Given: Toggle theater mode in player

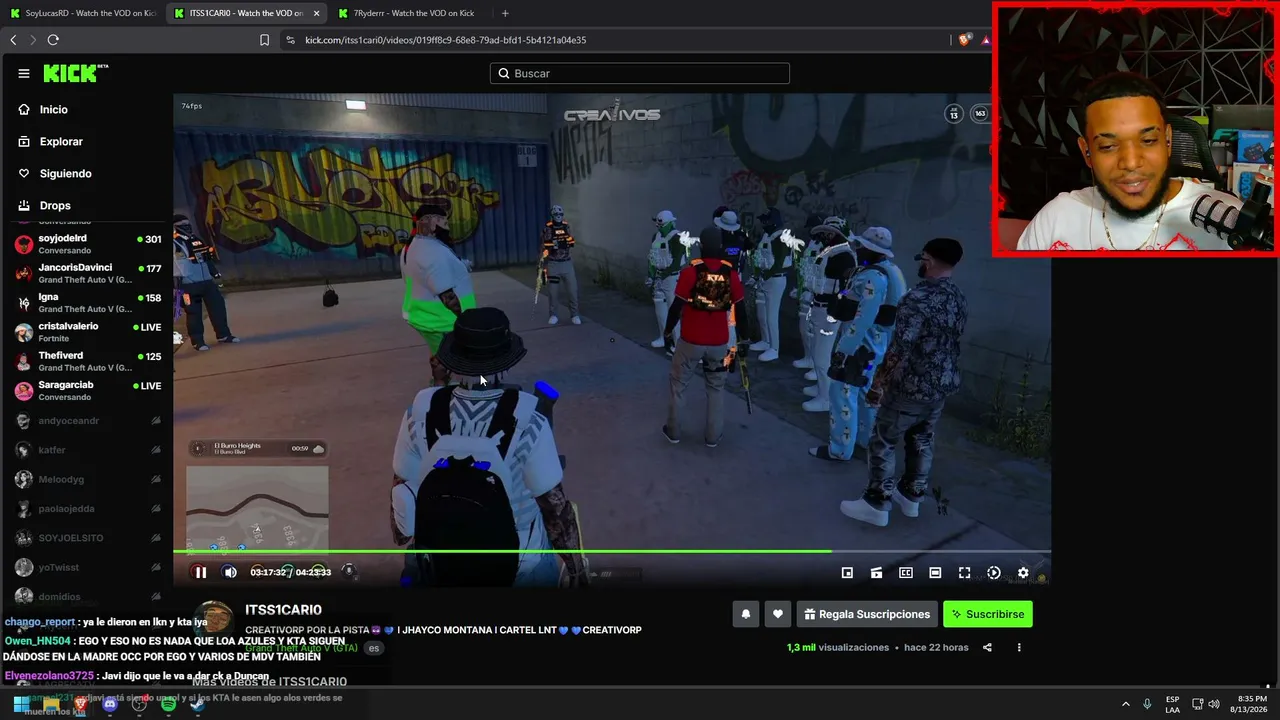Looking at the screenshot, I should 935,573.
